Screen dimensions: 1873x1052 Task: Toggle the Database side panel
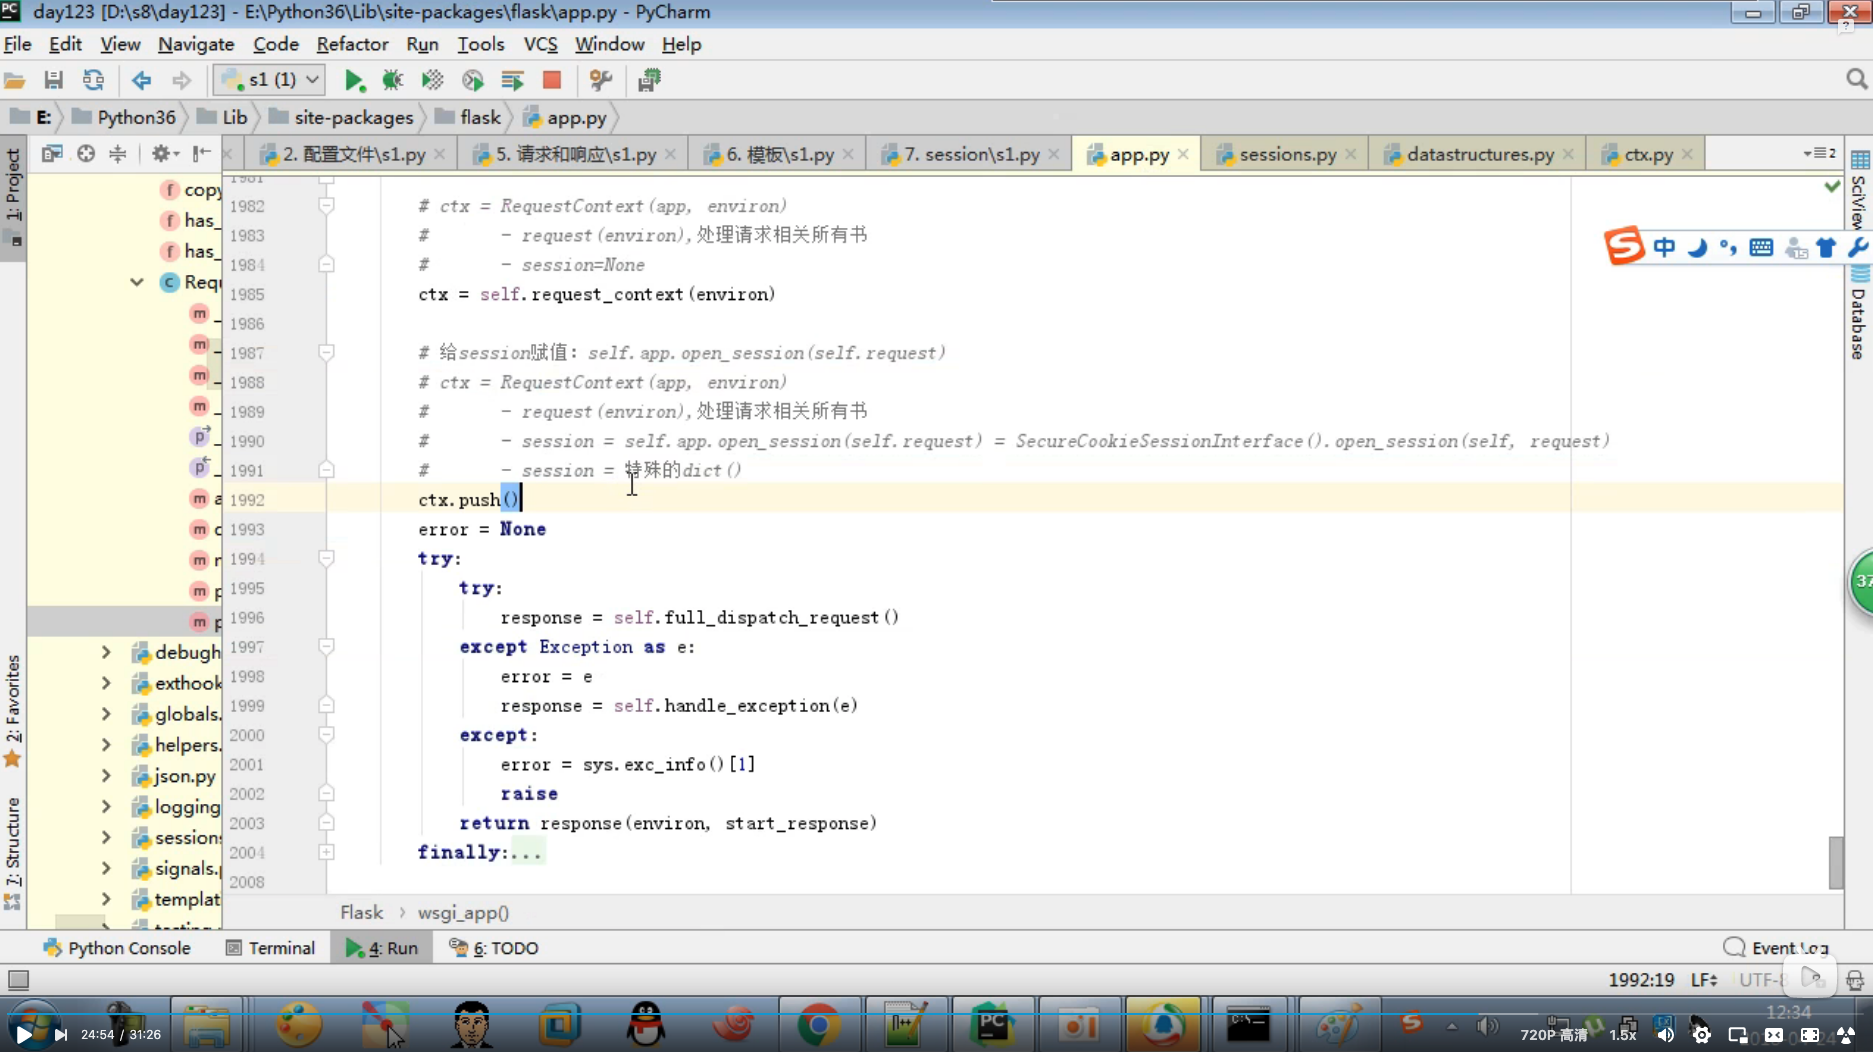[1858, 312]
